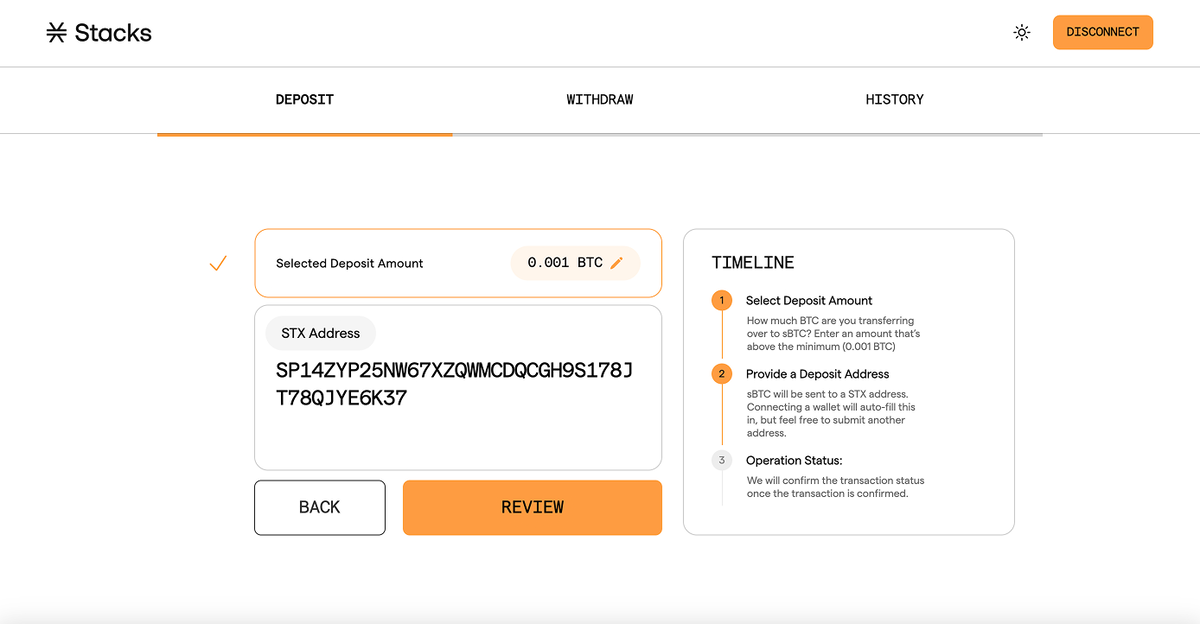This screenshot has height=624, width=1200.
Task: Switch to the Deposit tab
Action: point(304,100)
